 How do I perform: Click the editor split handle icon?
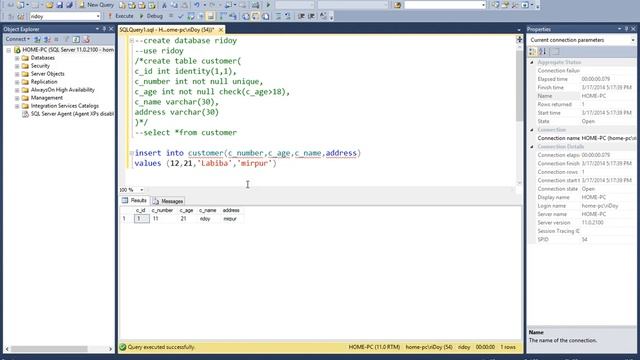coord(519,39)
